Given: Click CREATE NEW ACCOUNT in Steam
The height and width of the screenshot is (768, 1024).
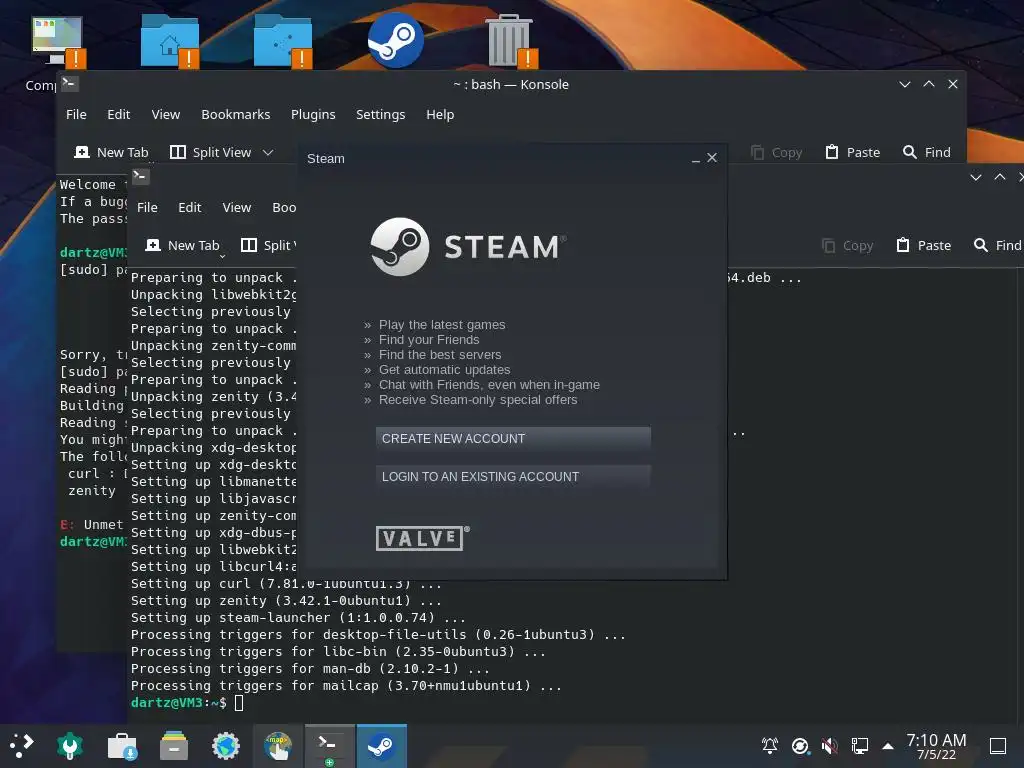Looking at the screenshot, I should pos(513,439).
